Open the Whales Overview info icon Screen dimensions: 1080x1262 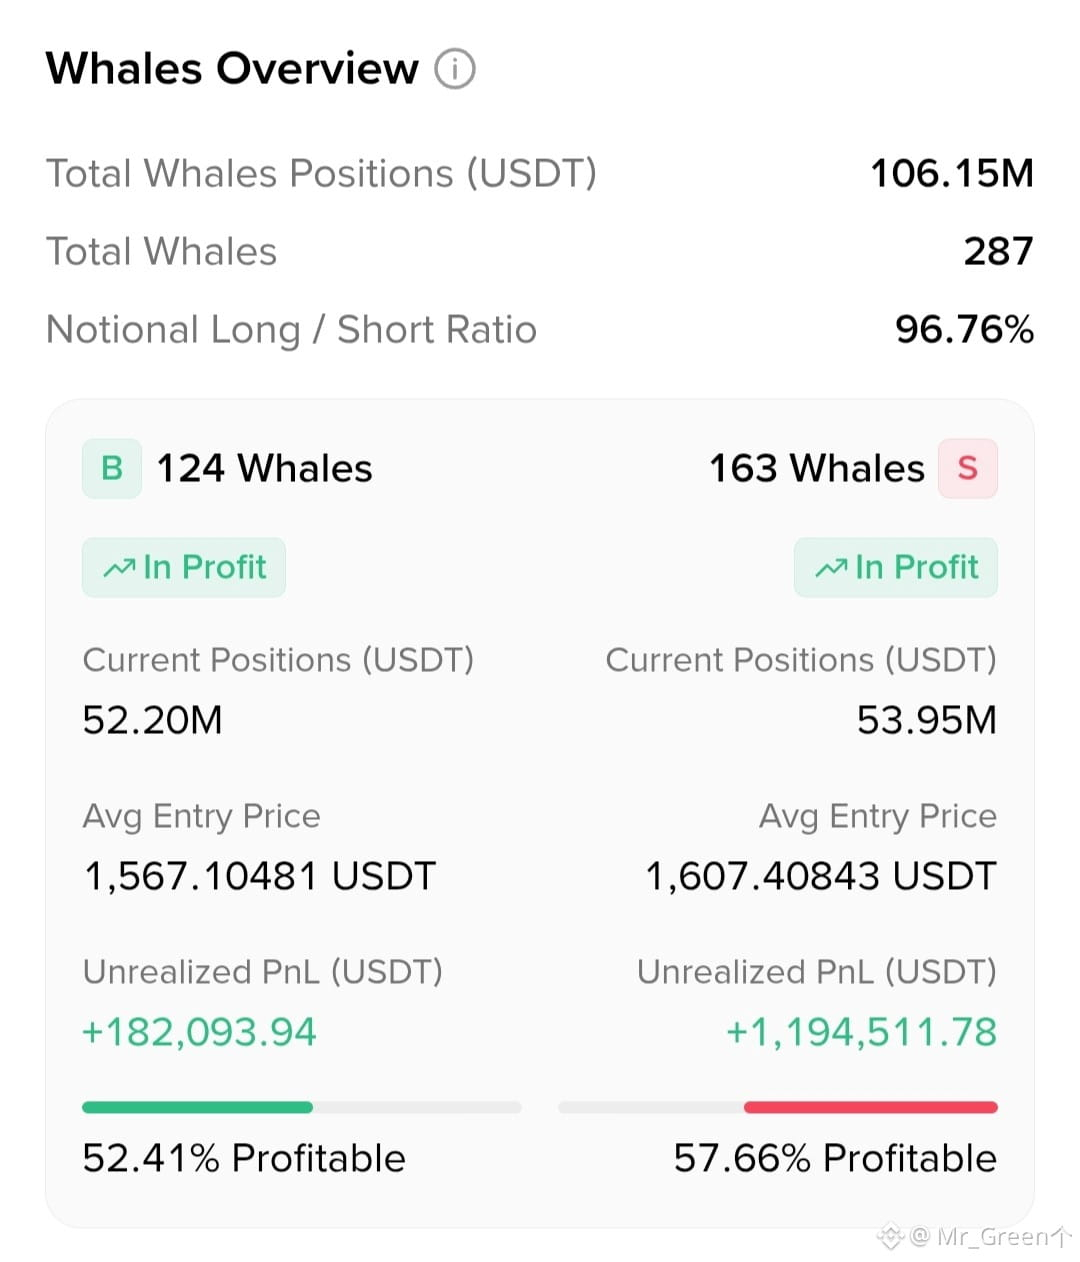tap(455, 69)
